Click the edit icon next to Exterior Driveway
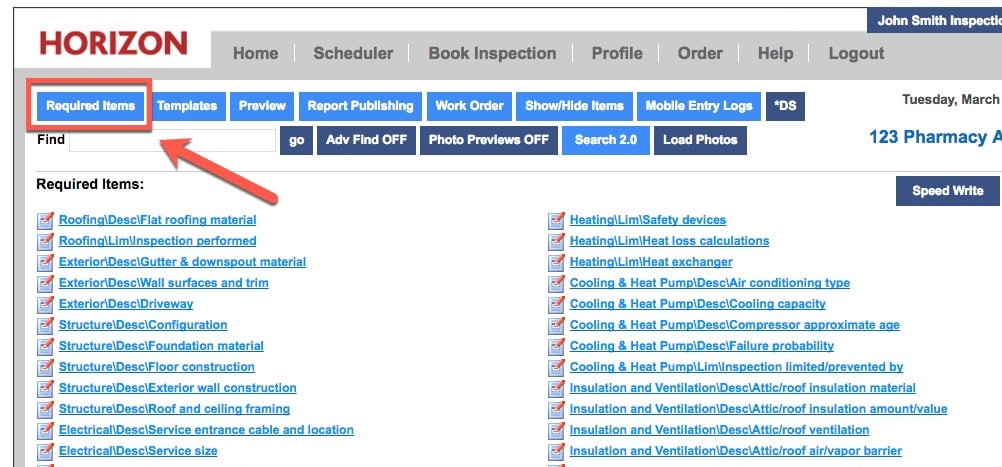 tap(45, 304)
